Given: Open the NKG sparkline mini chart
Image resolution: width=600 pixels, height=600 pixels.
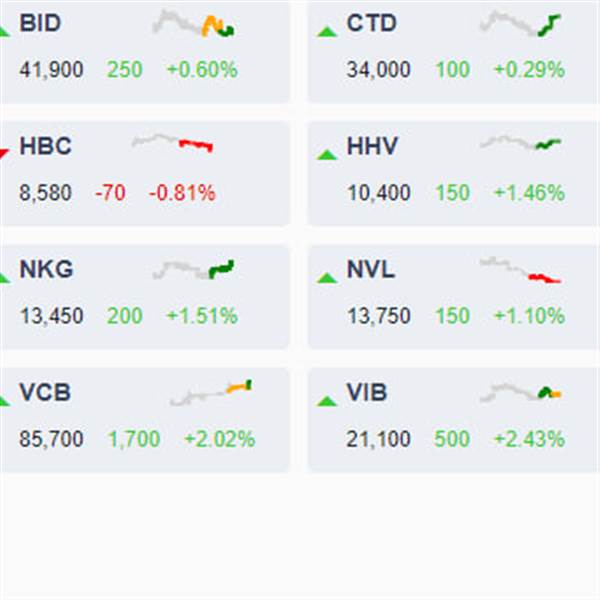Looking at the screenshot, I should pyautogui.click(x=193, y=269).
